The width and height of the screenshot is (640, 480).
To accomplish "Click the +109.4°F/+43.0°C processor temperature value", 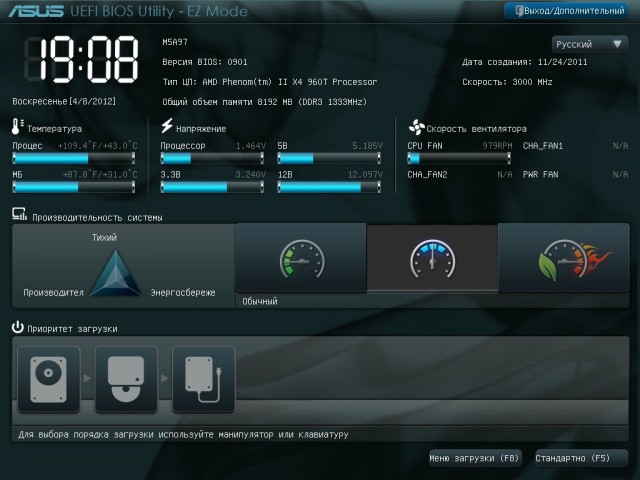I will (98, 146).
